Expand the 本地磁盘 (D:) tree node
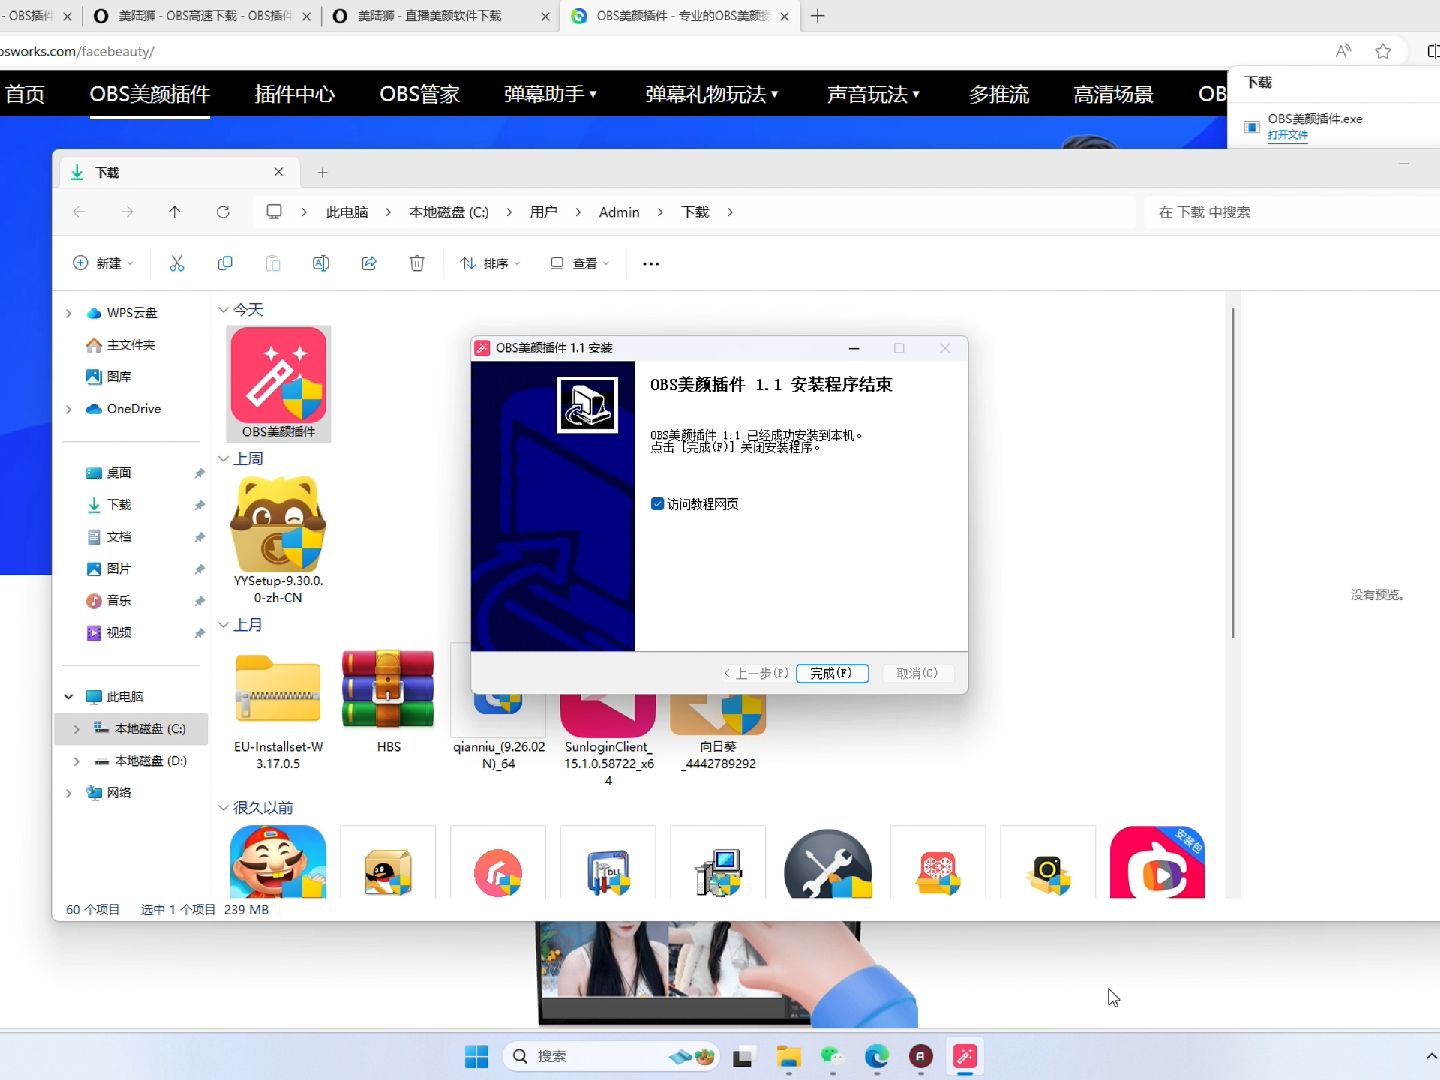This screenshot has width=1440, height=1080. [76, 761]
